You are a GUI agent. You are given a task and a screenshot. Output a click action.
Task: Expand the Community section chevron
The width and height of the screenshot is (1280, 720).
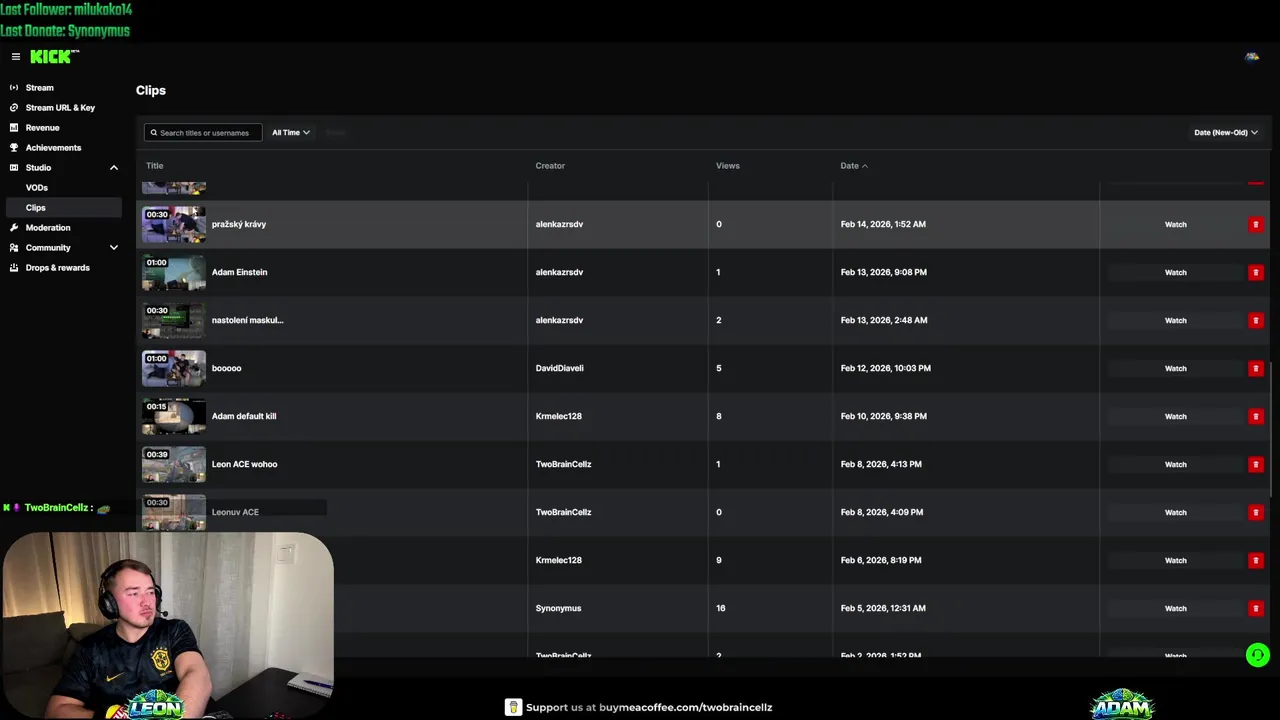(113, 248)
